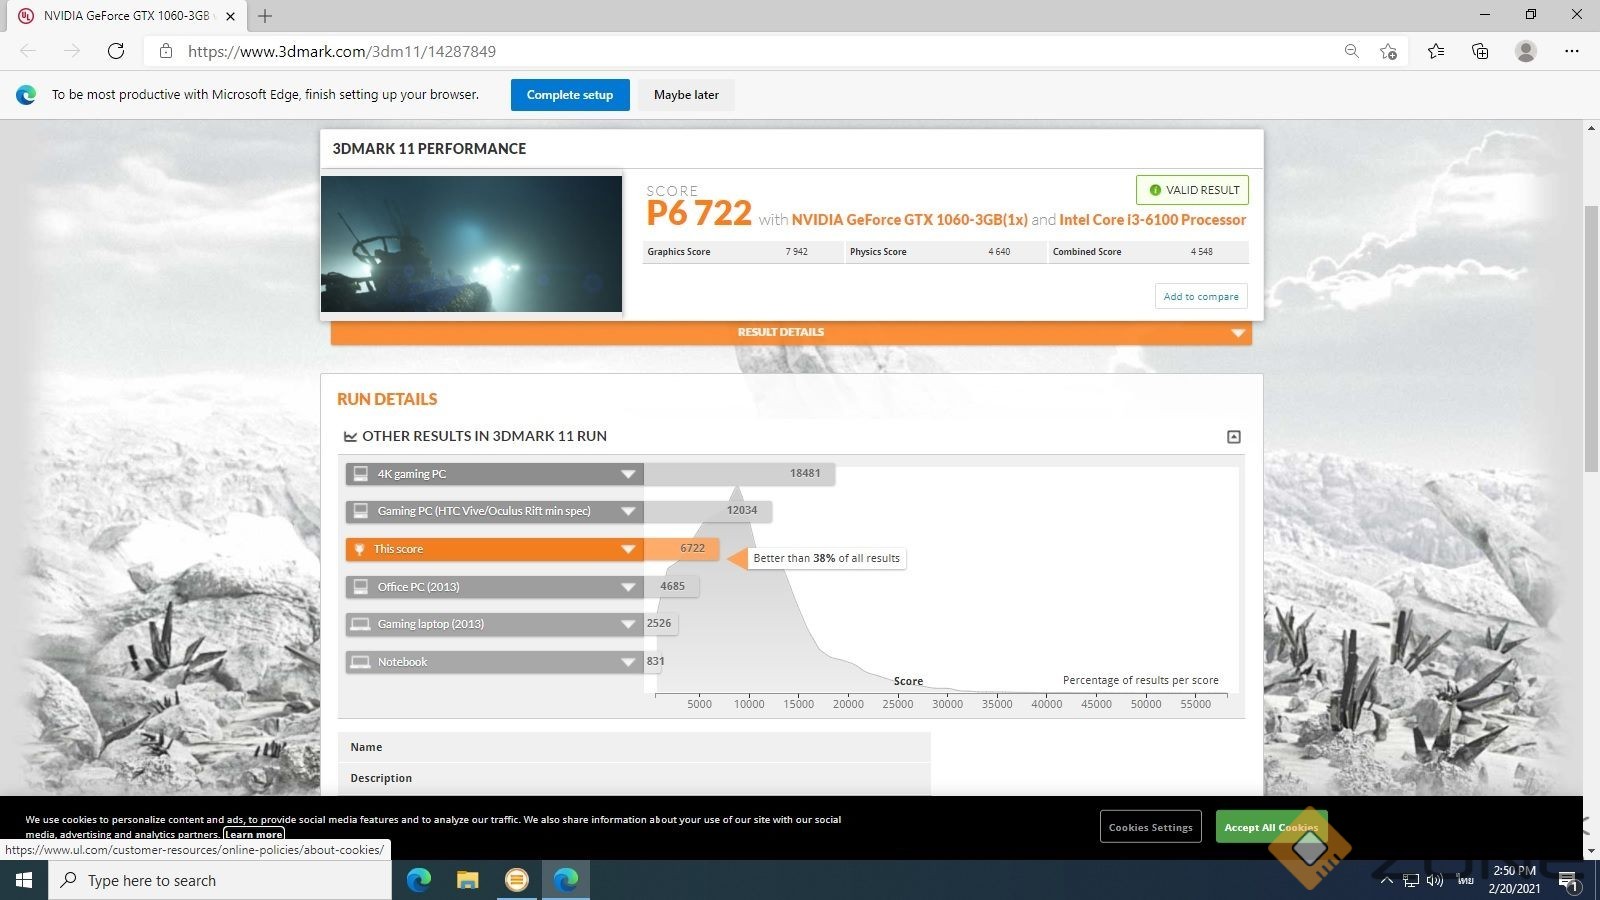Collapse the Other Results in 3DMark 11 Run section

(1234, 437)
